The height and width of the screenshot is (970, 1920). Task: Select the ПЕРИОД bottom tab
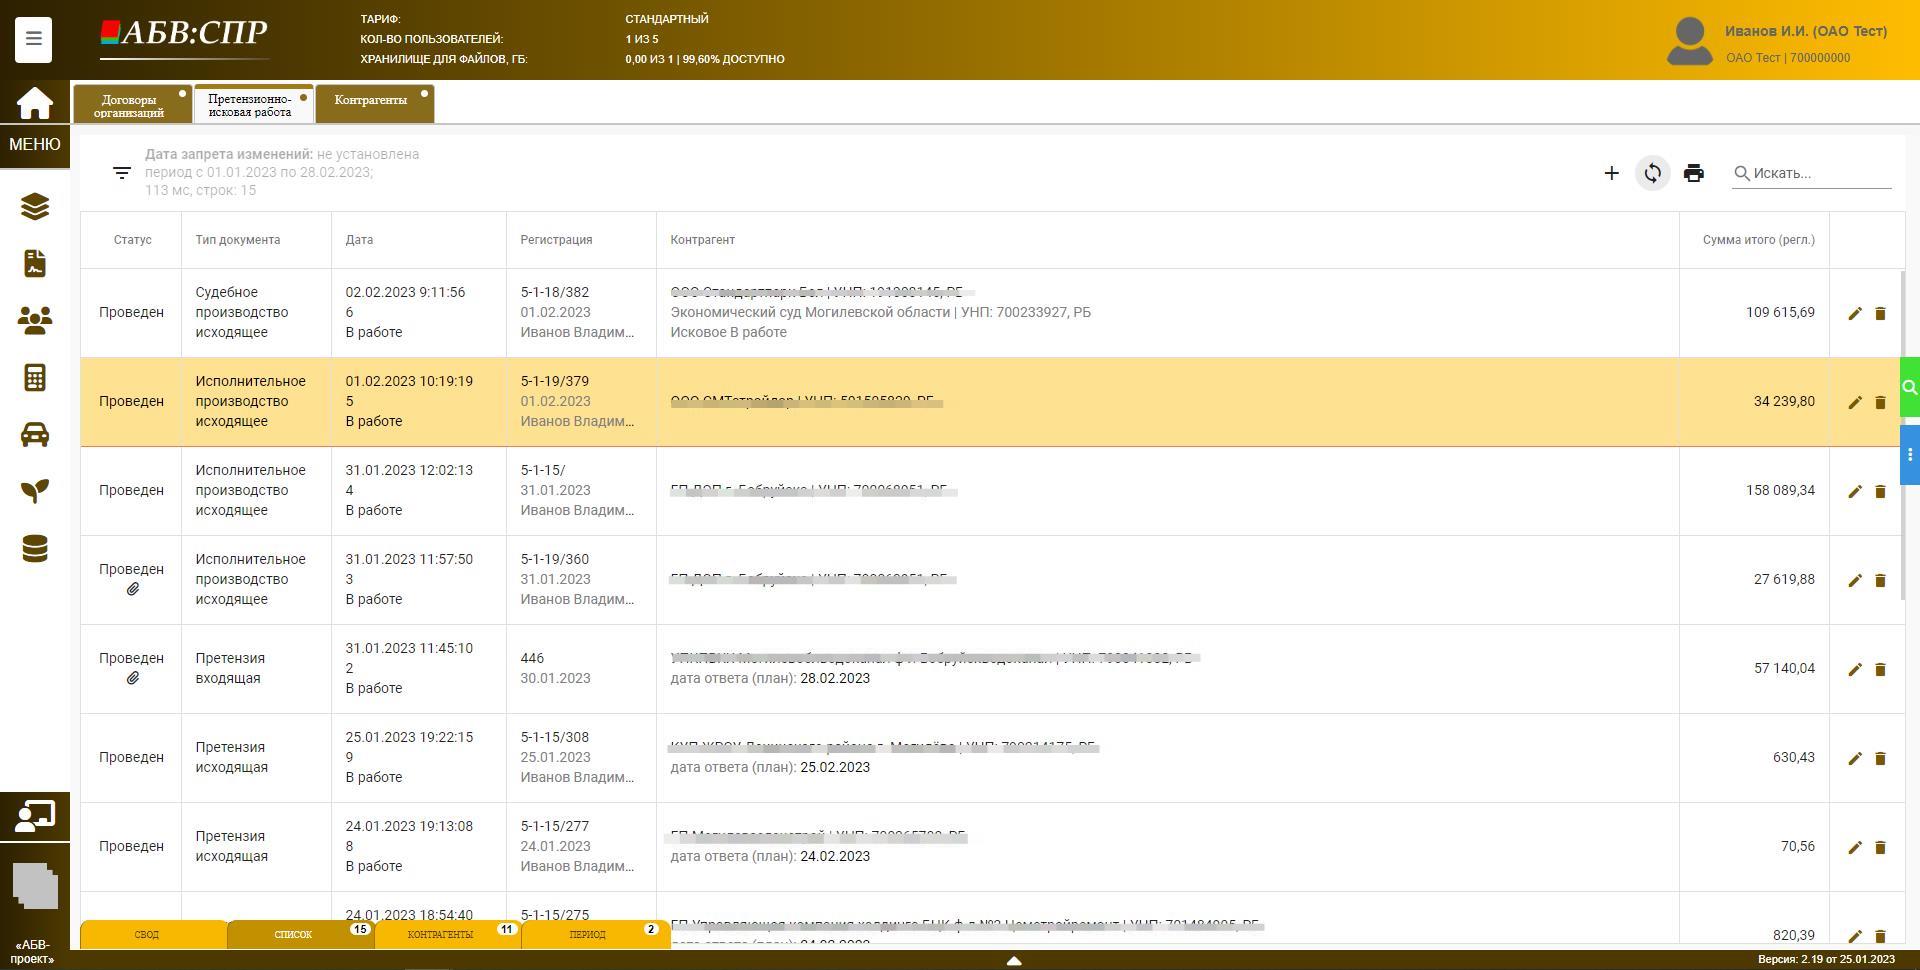[588, 934]
